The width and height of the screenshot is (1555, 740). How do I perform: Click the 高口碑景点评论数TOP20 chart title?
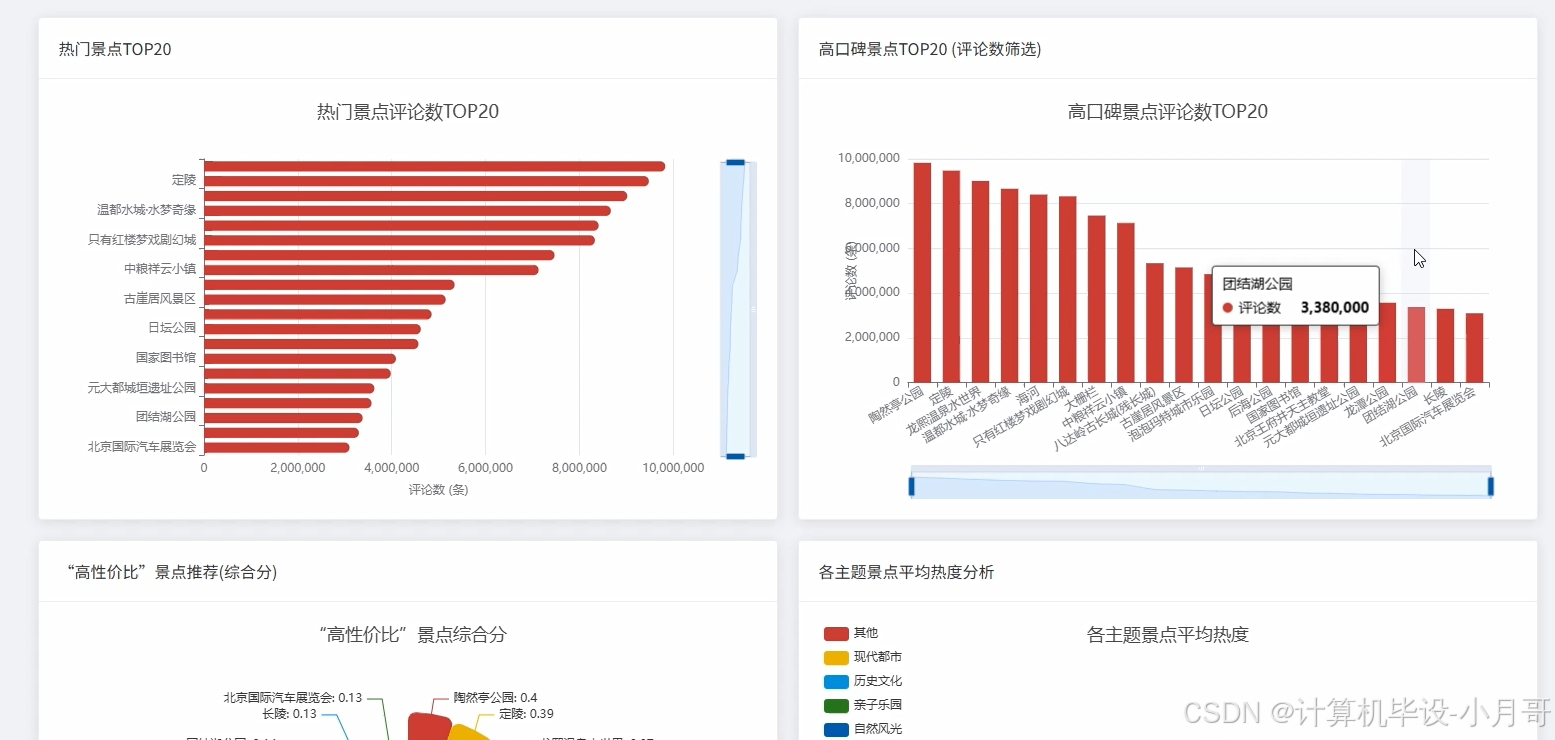point(1168,112)
